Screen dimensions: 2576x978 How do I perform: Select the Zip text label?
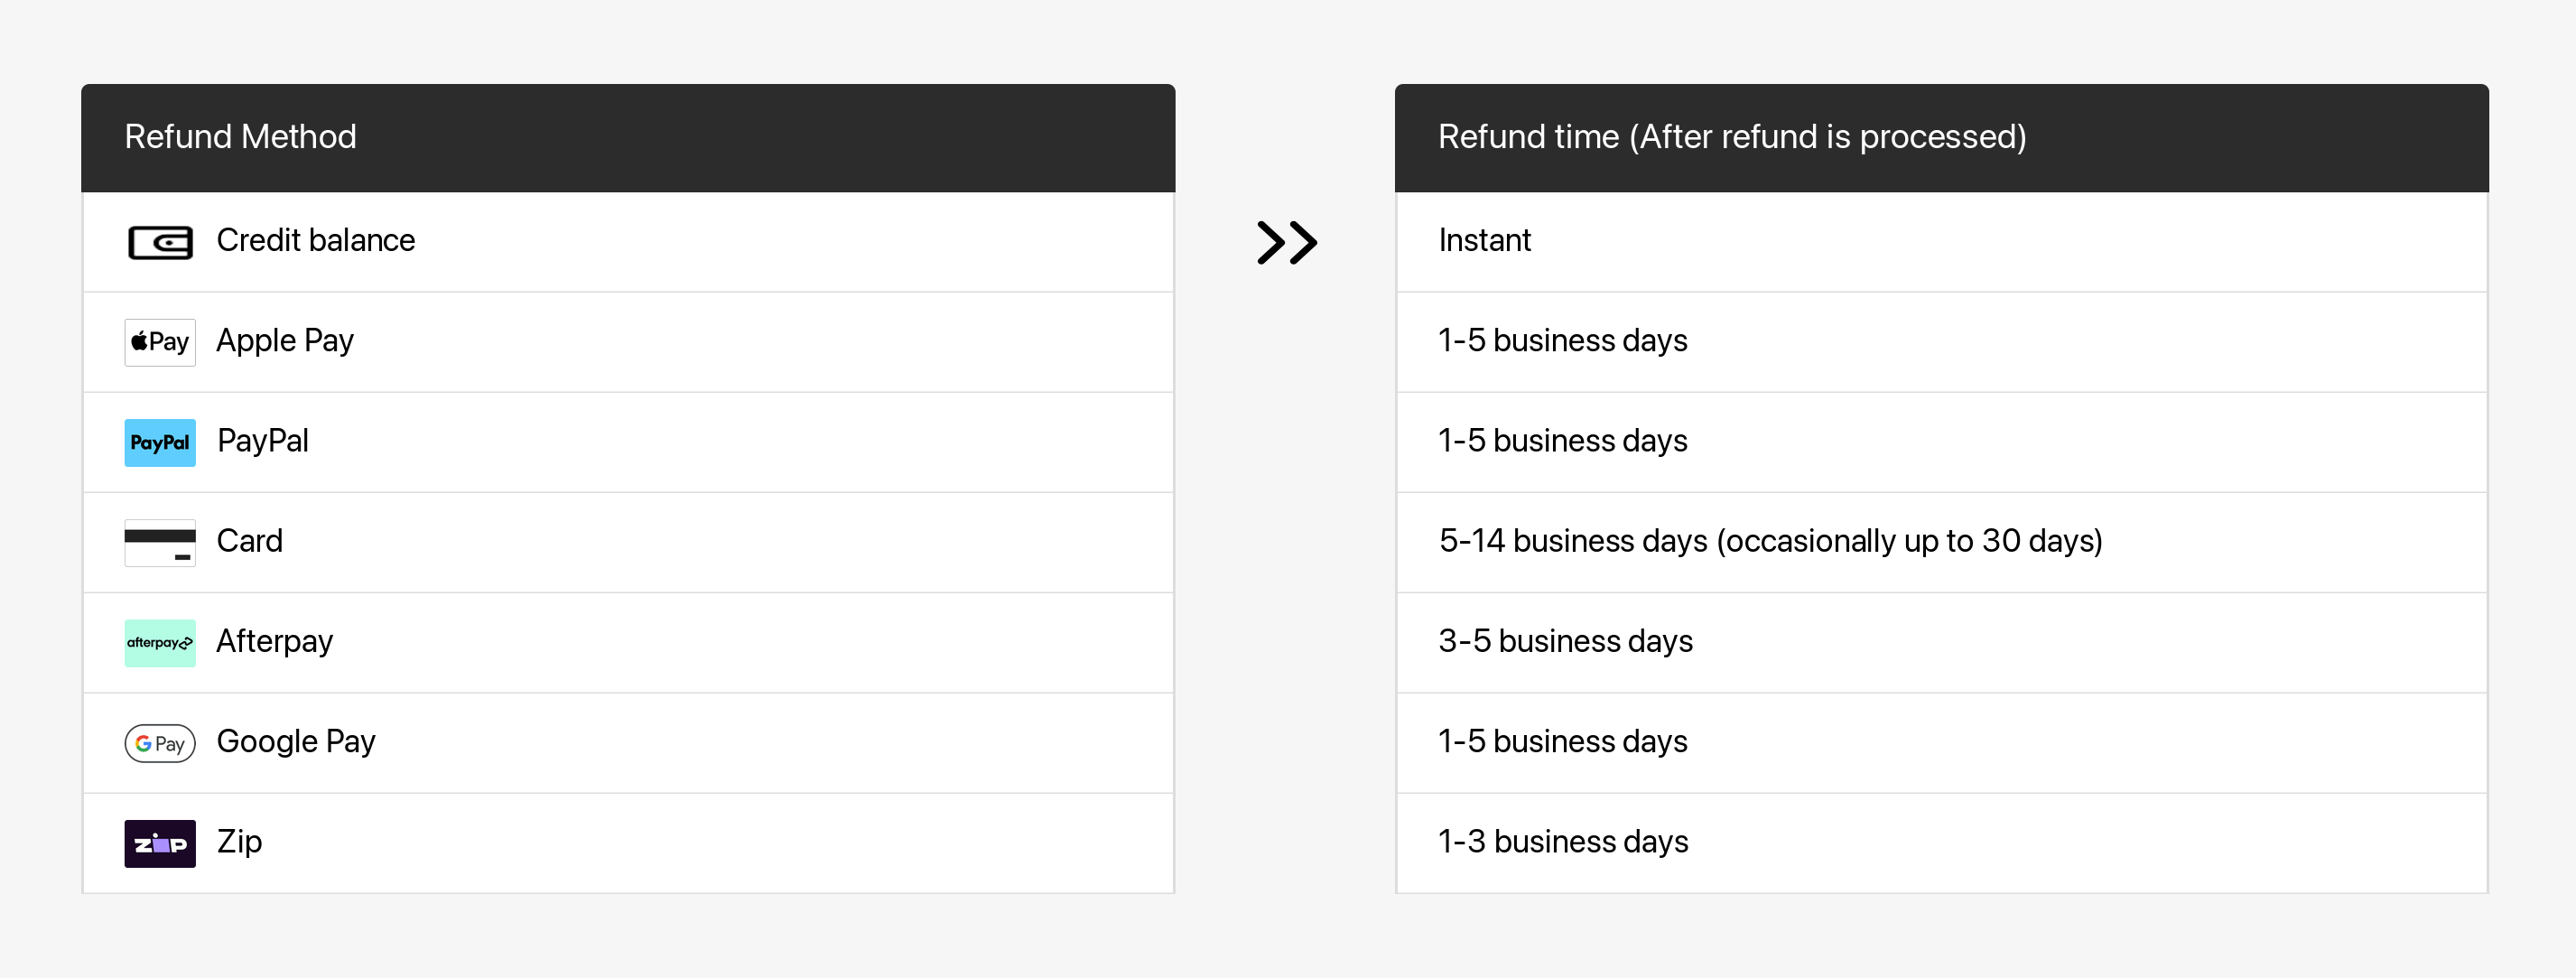coord(240,841)
